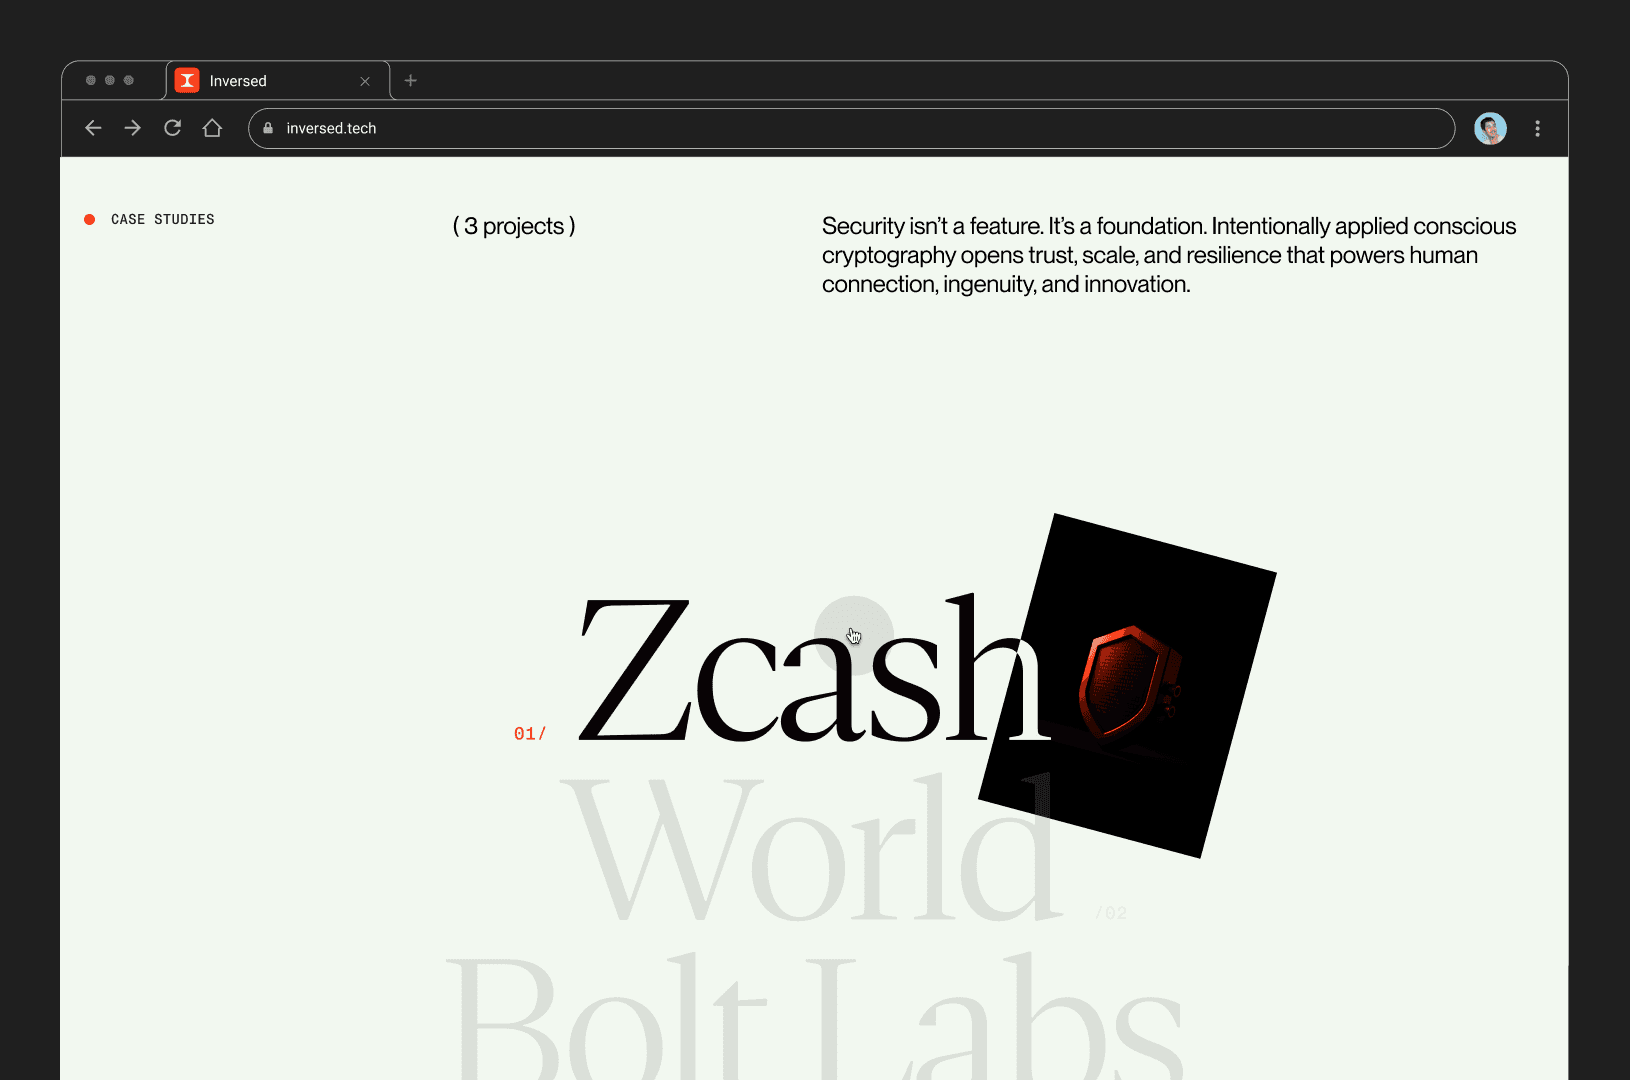Go forward with the forward arrow
Image resolution: width=1630 pixels, height=1080 pixels.
133,128
